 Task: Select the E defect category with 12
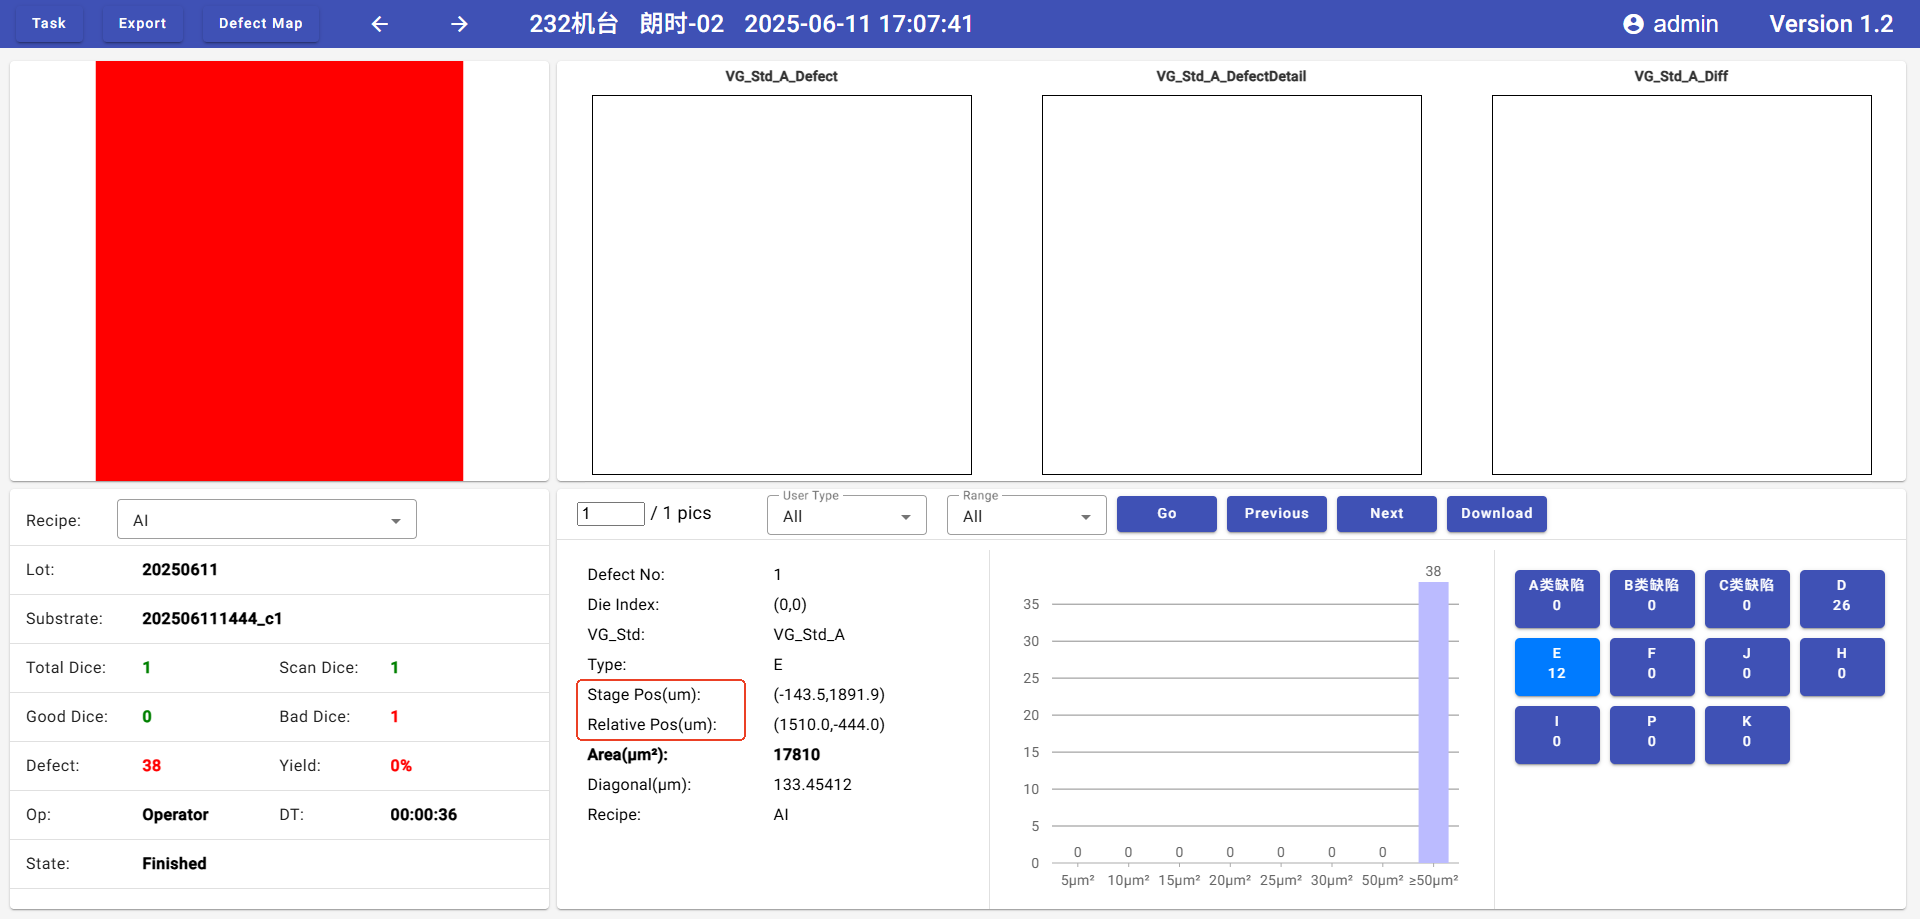(1556, 665)
